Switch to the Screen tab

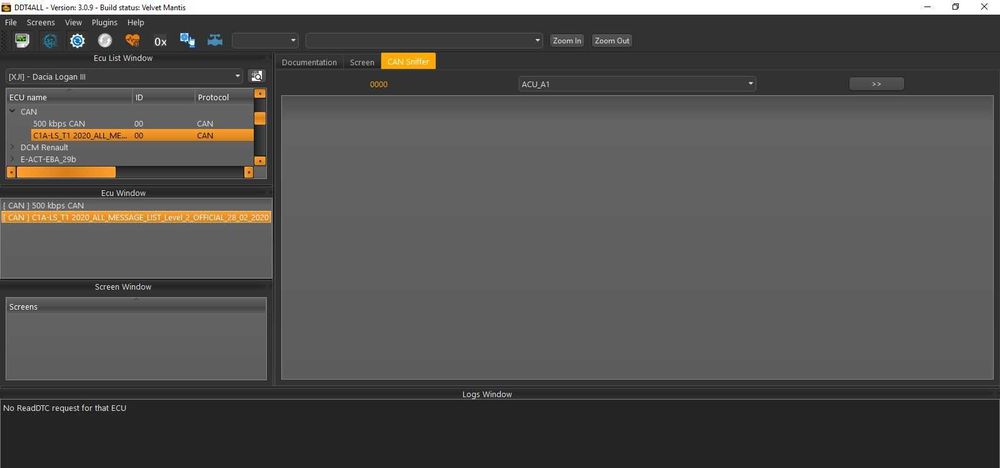click(x=362, y=62)
